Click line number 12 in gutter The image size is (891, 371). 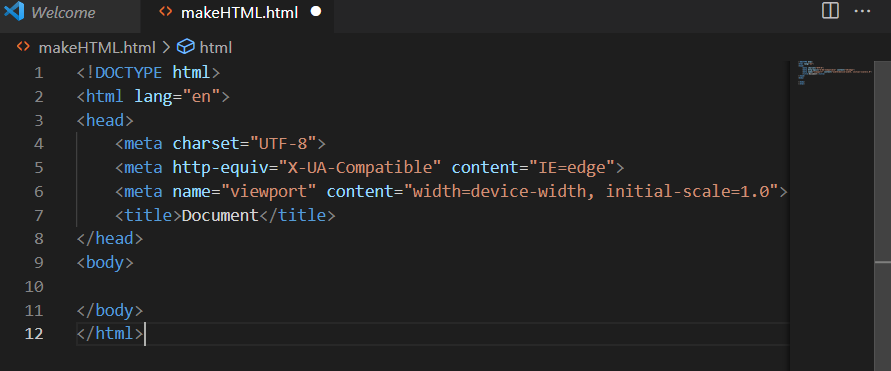pyautogui.click(x=34, y=334)
